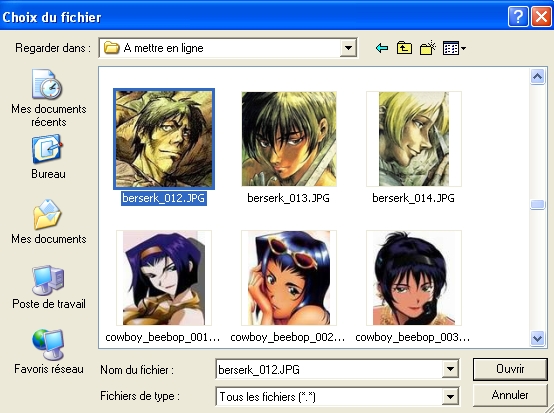Expand the Regarder dans dropdown

point(348,48)
